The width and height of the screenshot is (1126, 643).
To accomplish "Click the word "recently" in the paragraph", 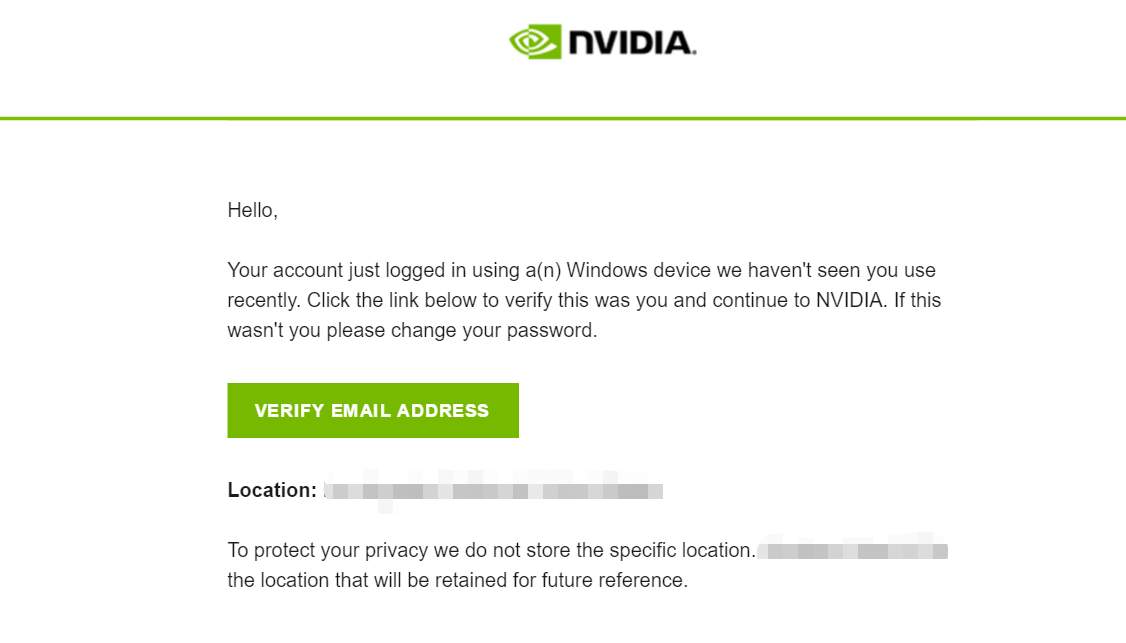I will pos(262,300).
